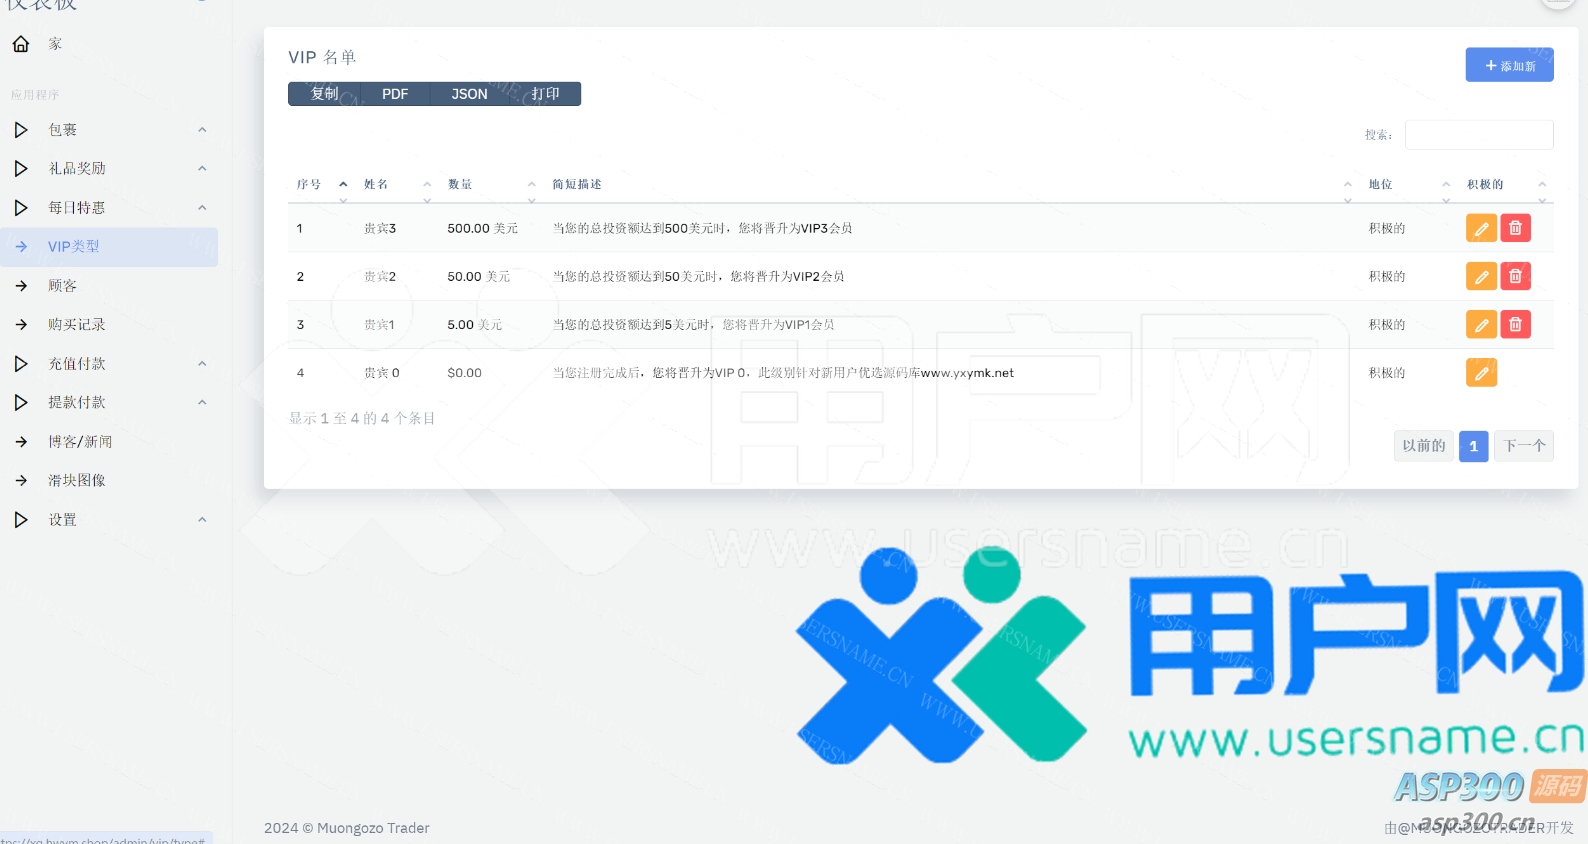This screenshot has width=1588, height=844.
Task: Open the 购买记录 menu item
Action: point(109,325)
